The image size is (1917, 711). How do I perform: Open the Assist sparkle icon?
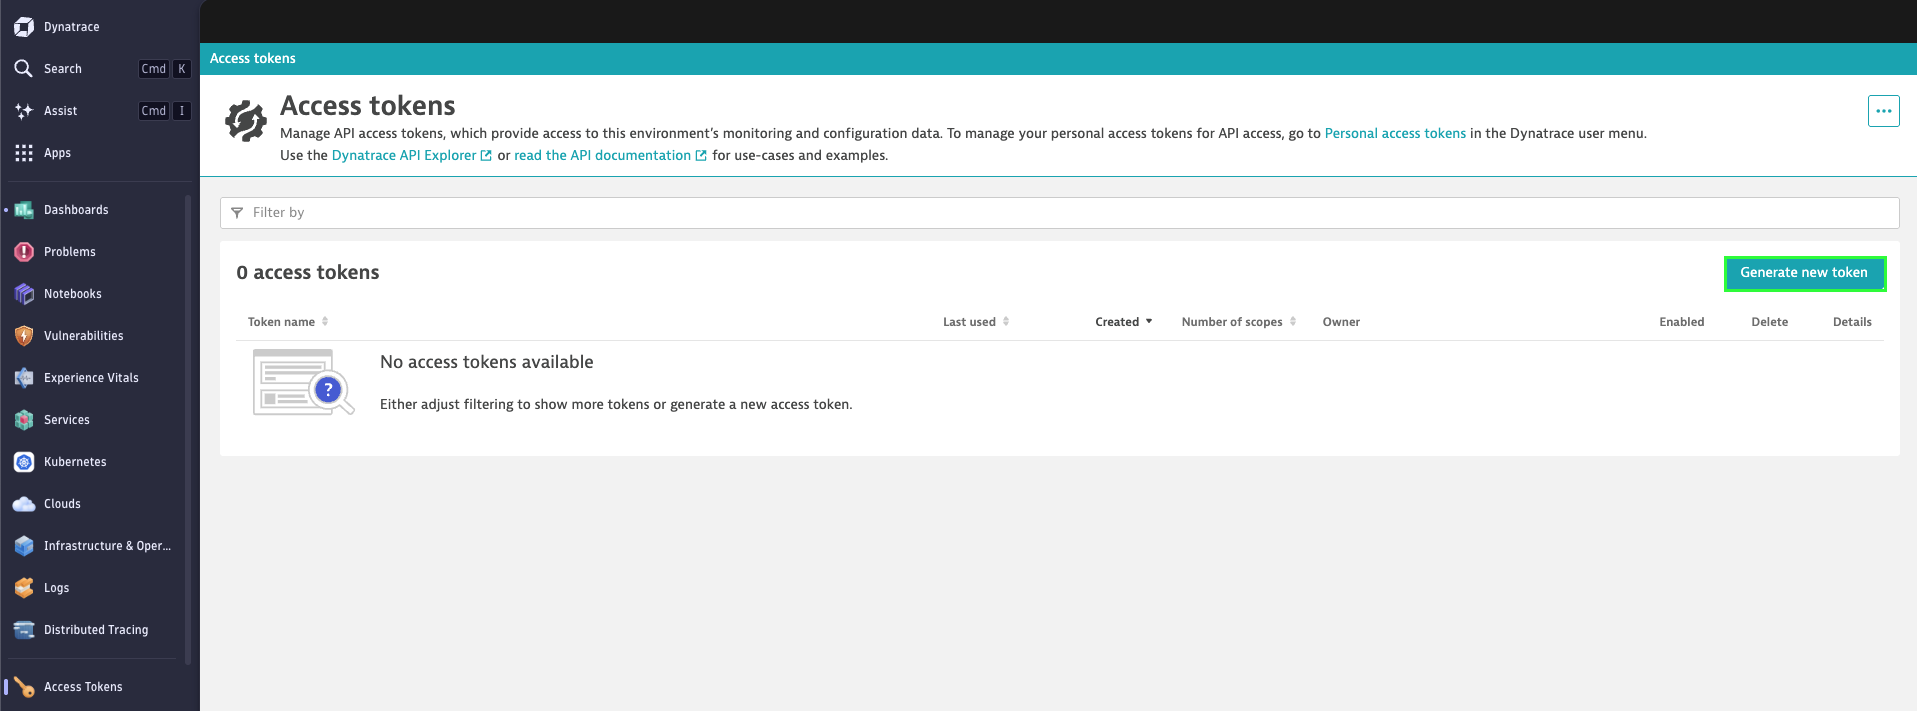click(x=24, y=111)
